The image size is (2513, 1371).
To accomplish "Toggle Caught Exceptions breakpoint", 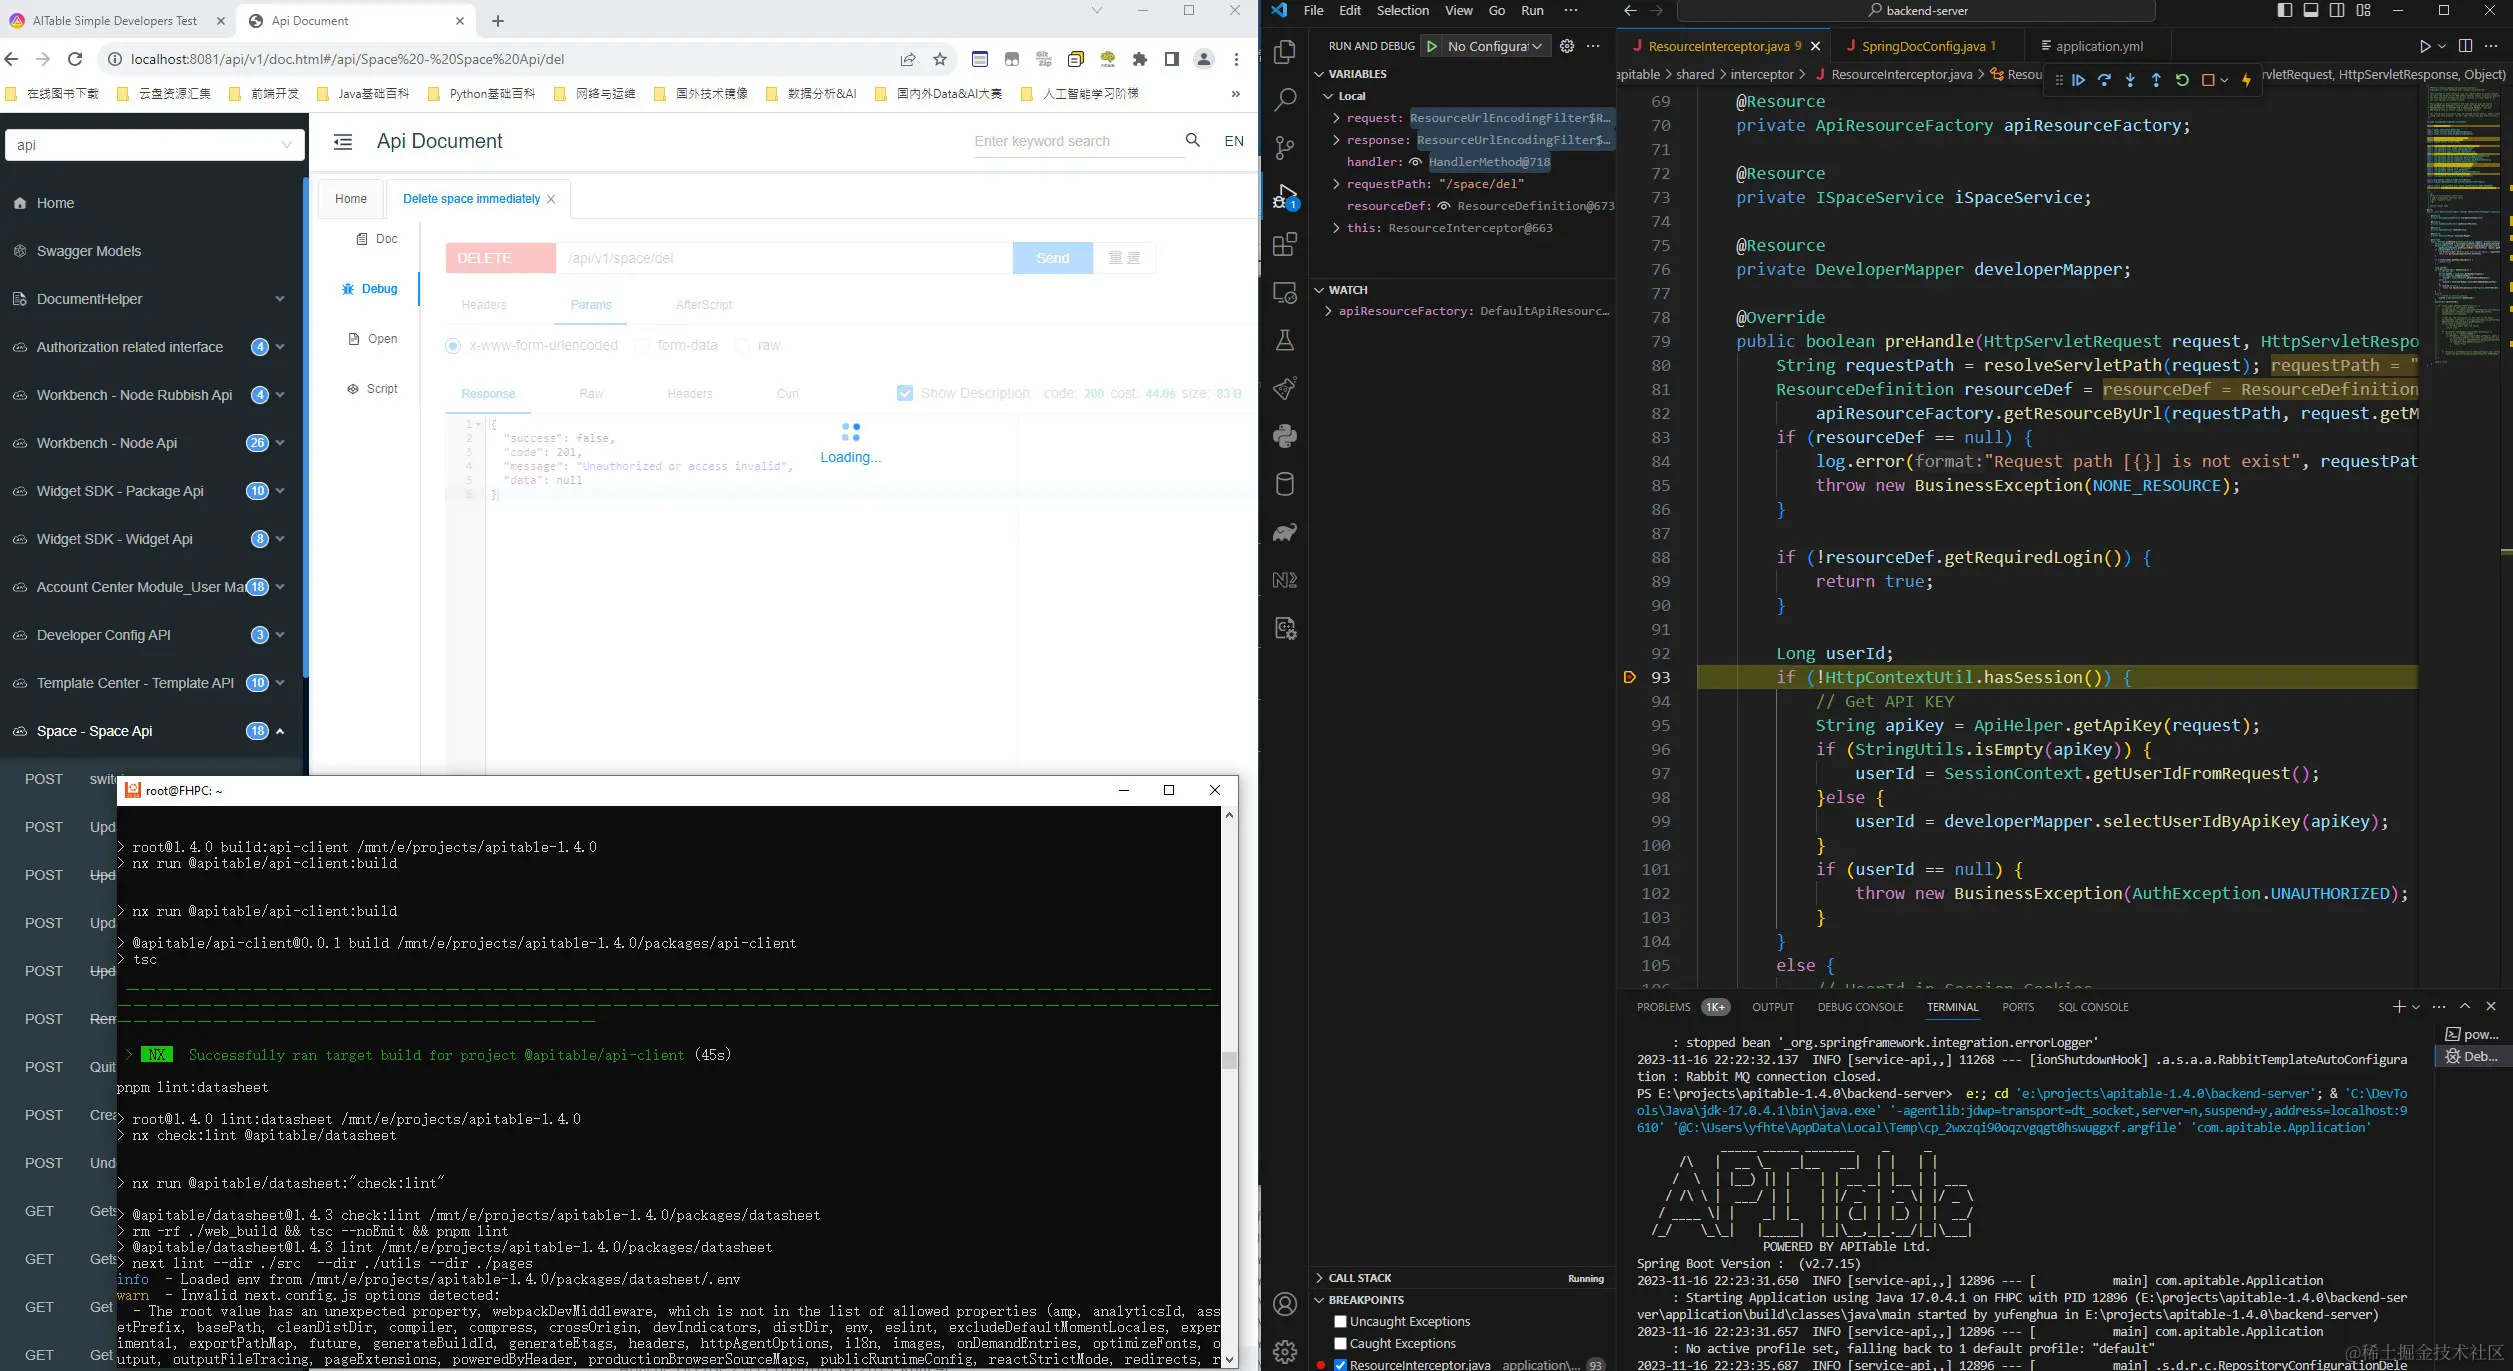I will point(1340,1344).
